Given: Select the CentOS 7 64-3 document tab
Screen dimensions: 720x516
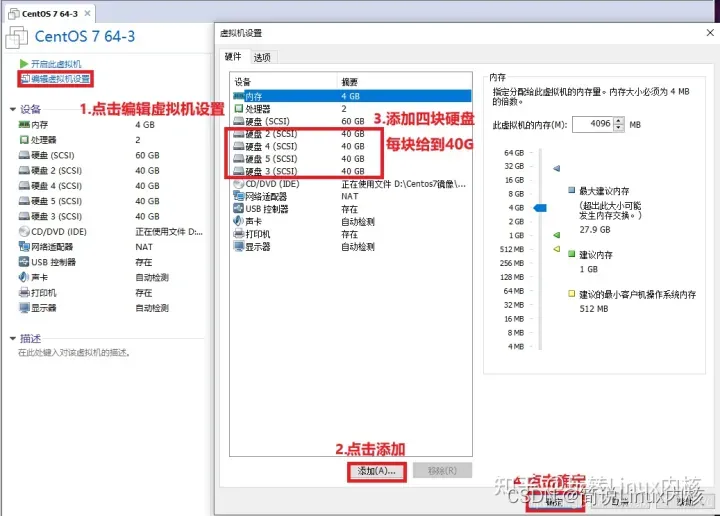Looking at the screenshot, I should [50, 14].
